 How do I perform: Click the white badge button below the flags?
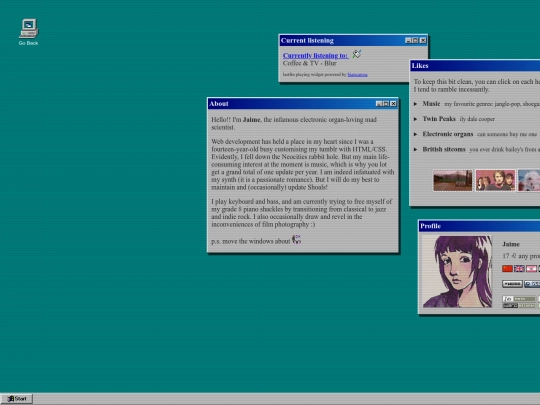pos(512,284)
